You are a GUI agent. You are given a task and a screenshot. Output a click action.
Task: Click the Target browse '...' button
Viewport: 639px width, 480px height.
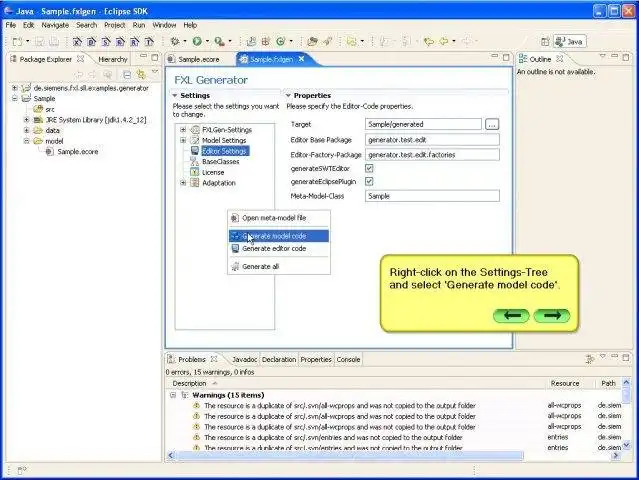pos(492,124)
